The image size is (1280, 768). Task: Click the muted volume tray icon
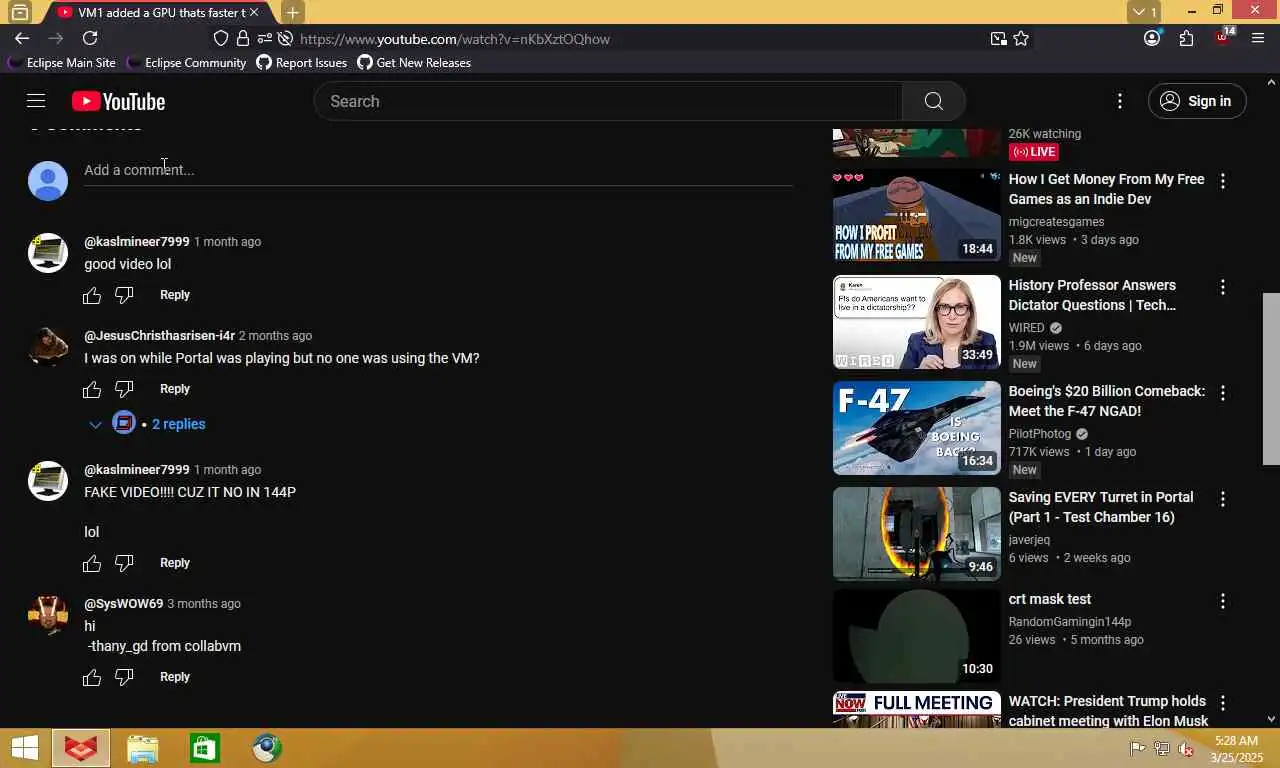pyautogui.click(x=1186, y=748)
